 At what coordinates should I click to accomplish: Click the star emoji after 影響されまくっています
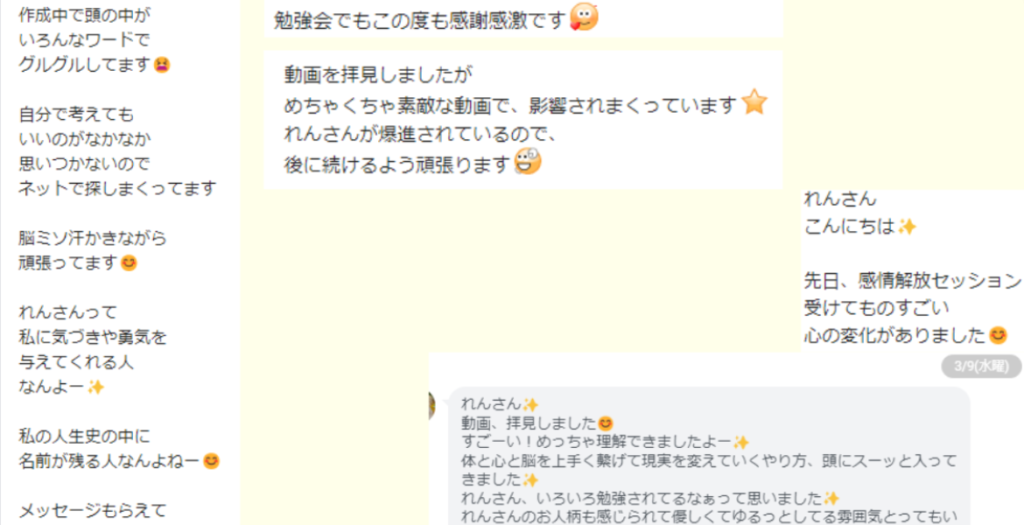point(754,103)
